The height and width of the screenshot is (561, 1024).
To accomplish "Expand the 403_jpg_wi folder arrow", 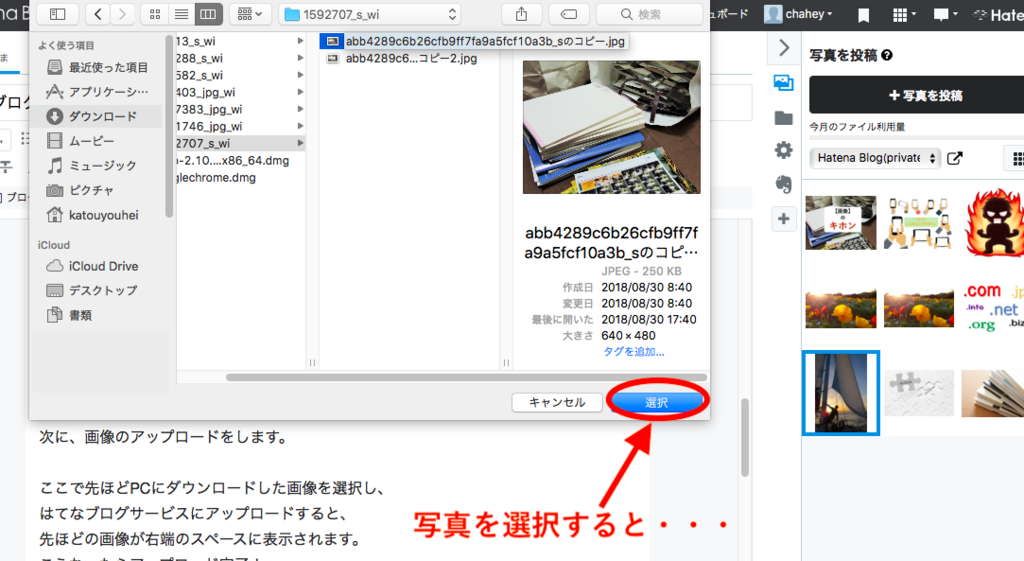I will point(300,92).
